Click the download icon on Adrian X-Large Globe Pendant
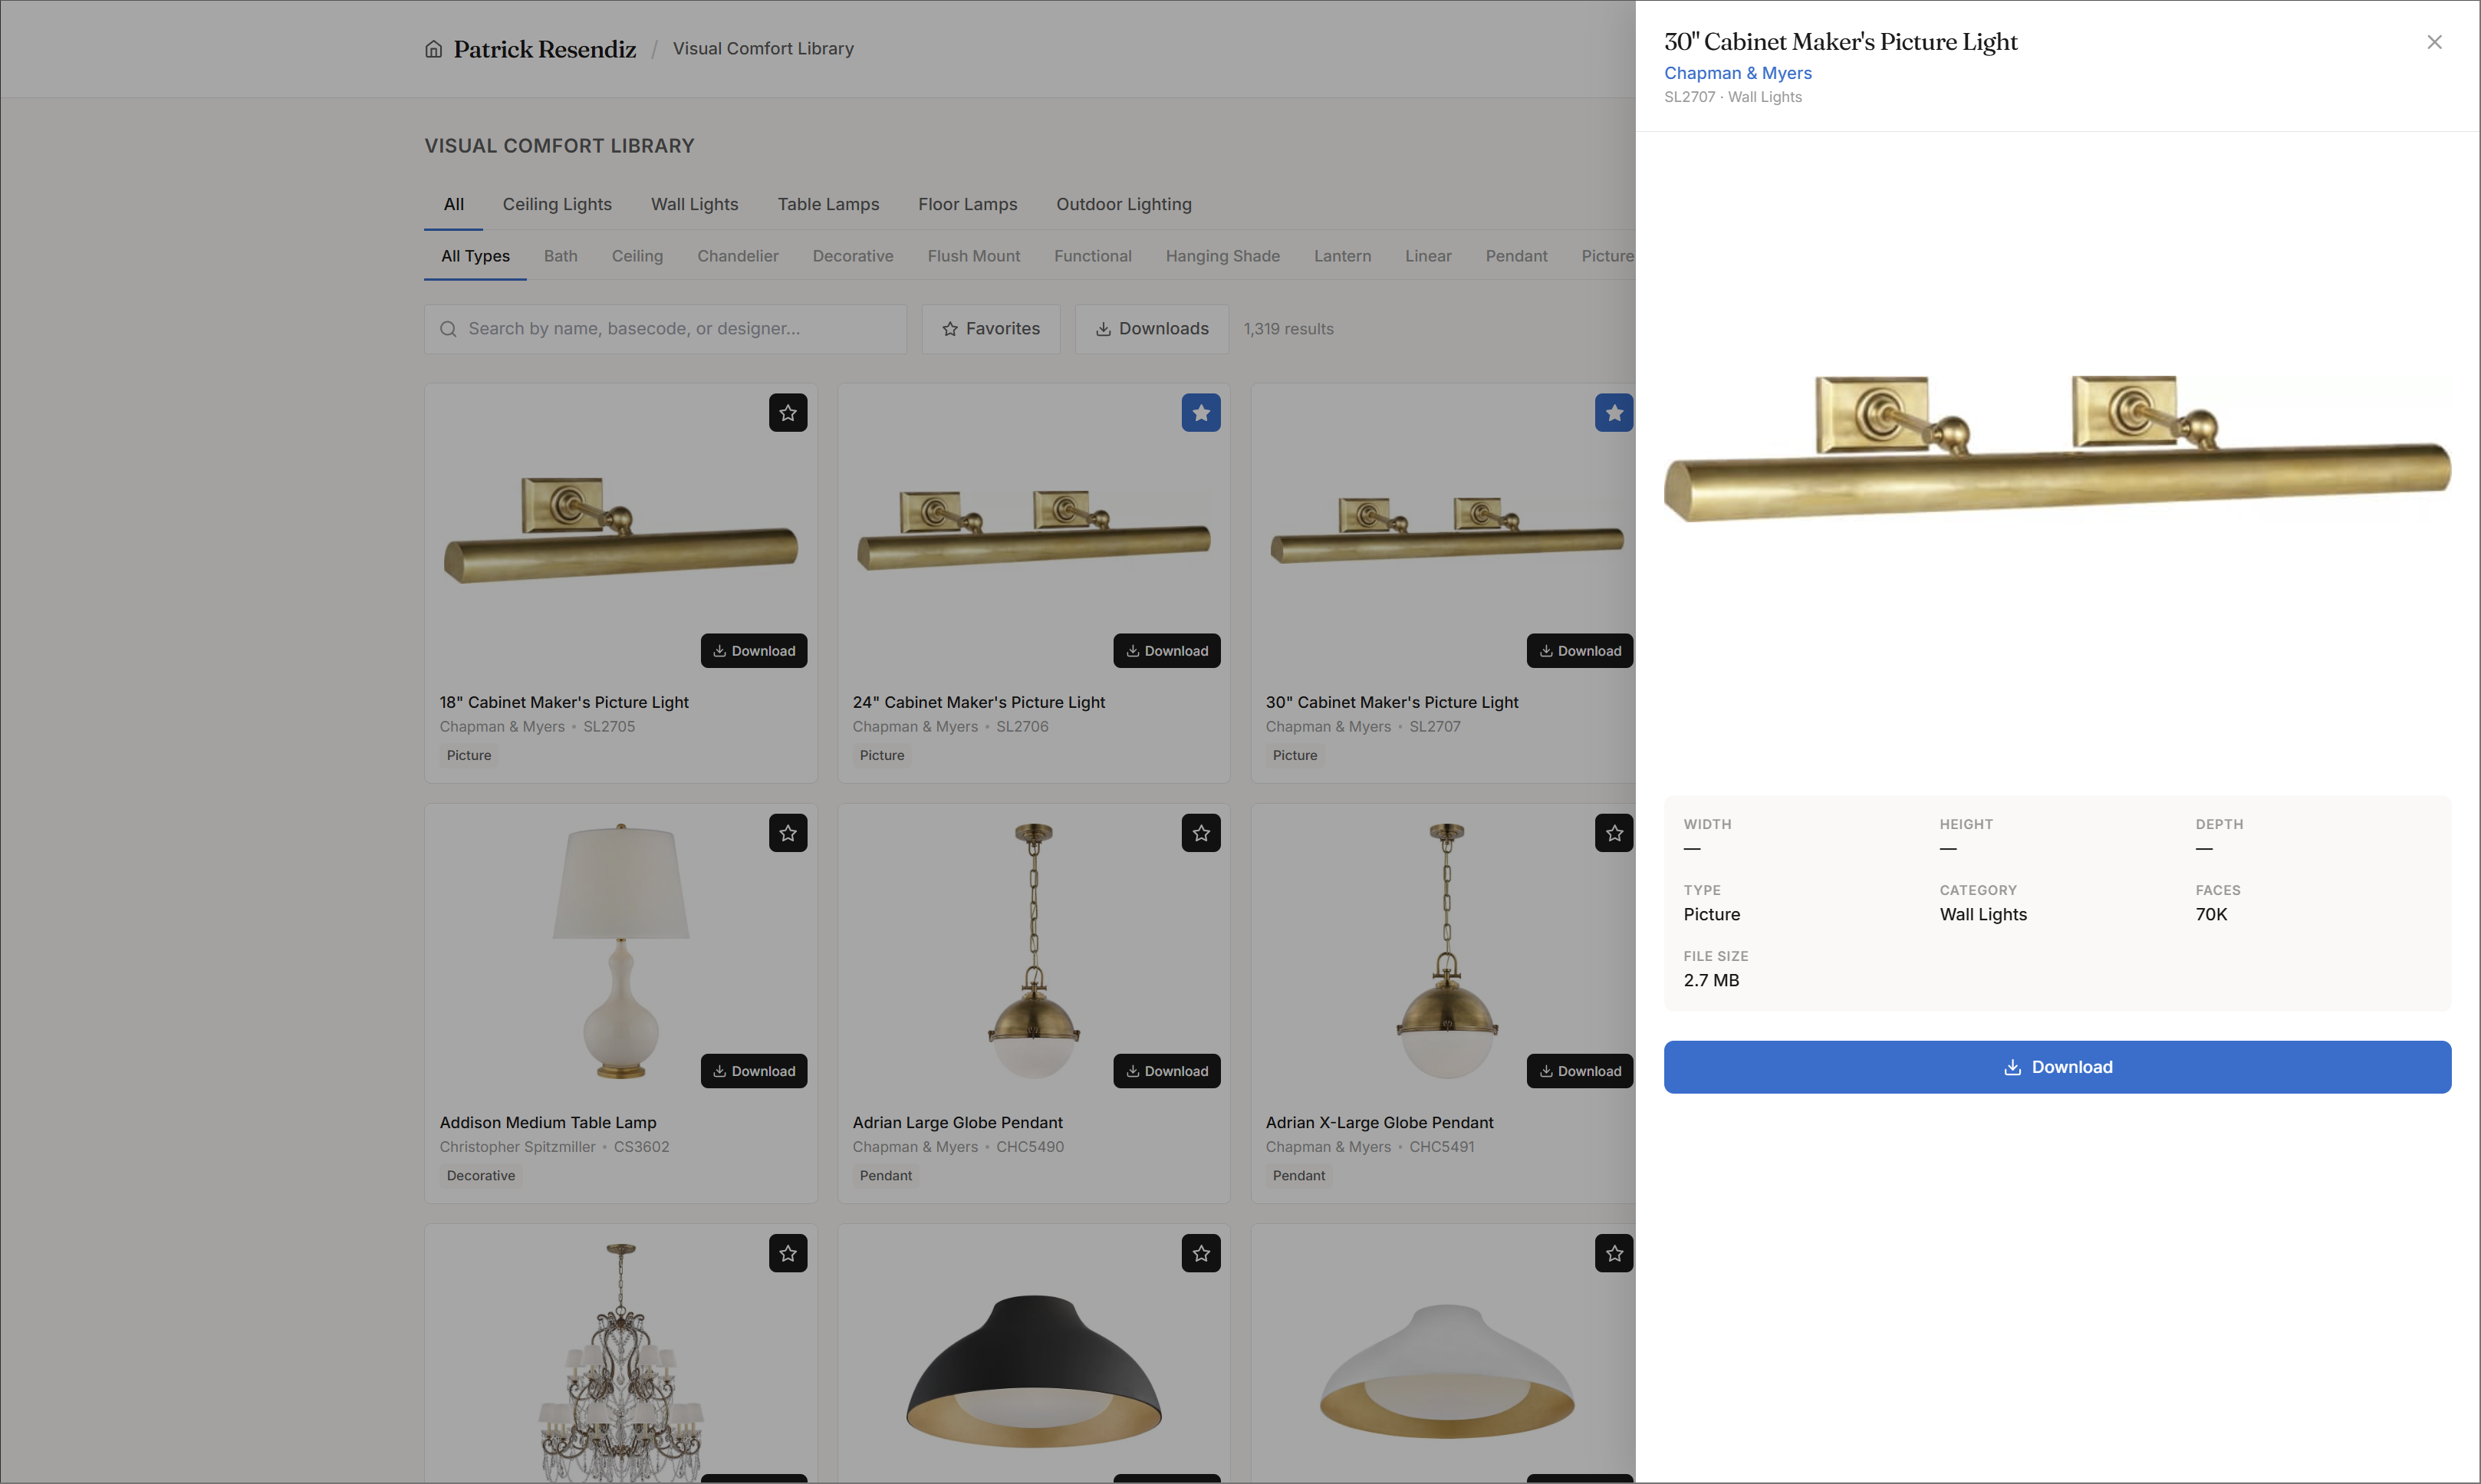The width and height of the screenshot is (2481, 1484). (x=1548, y=1070)
